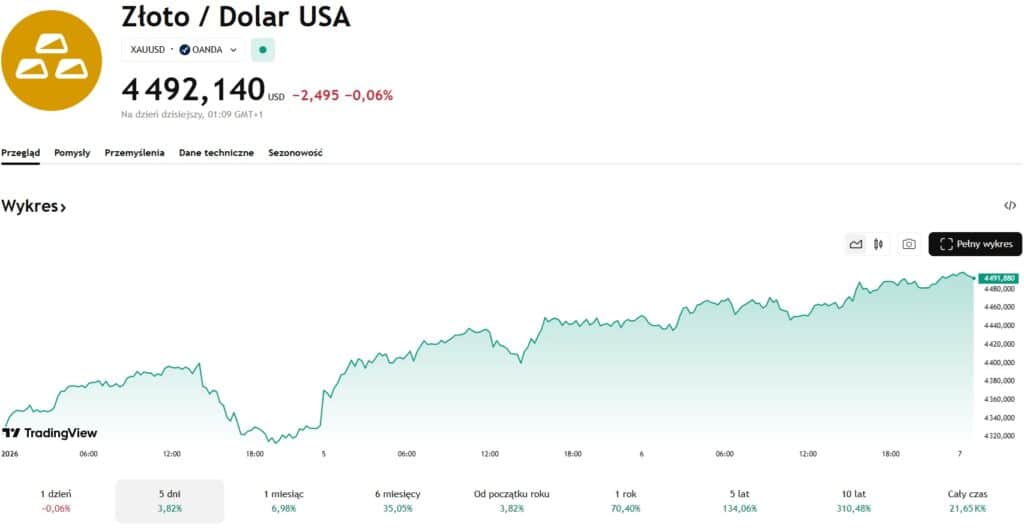Click the Pełny wykres button

click(975, 244)
